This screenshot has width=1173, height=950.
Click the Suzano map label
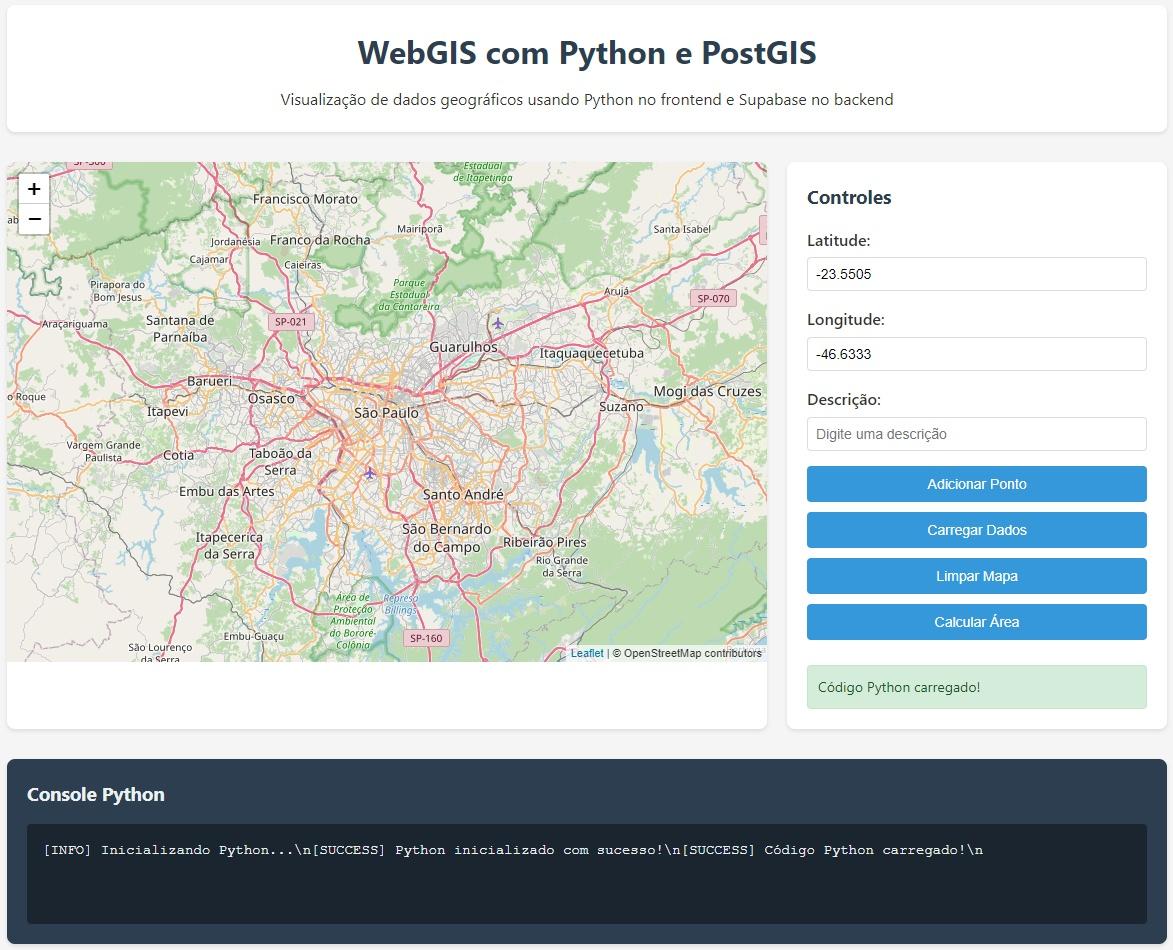pos(621,406)
